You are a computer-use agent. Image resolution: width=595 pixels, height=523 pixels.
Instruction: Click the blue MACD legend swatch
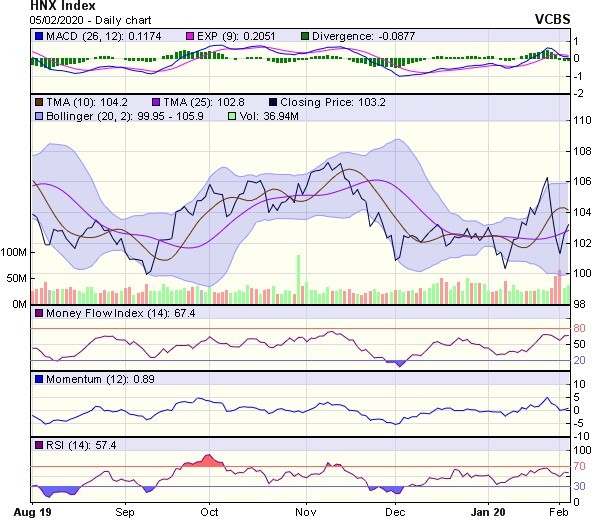39,36
